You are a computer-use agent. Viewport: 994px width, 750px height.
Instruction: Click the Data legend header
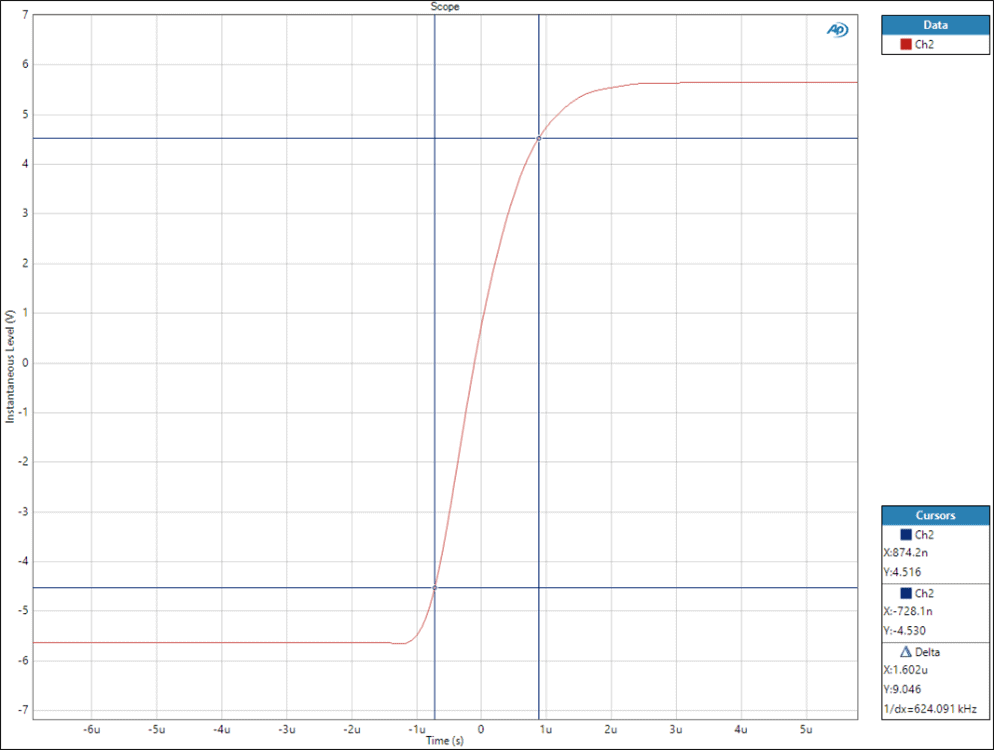pos(936,25)
